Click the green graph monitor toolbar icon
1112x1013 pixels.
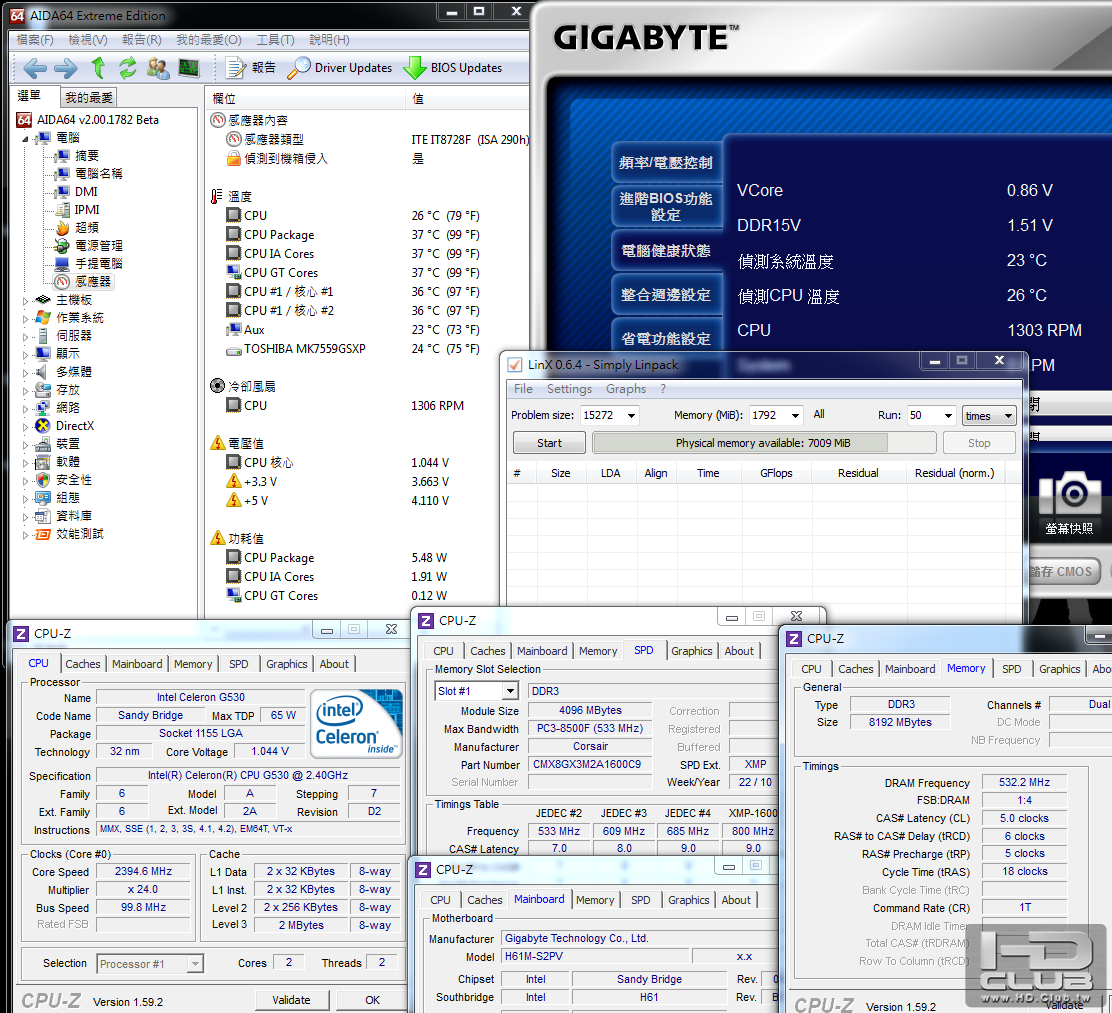tap(188, 68)
